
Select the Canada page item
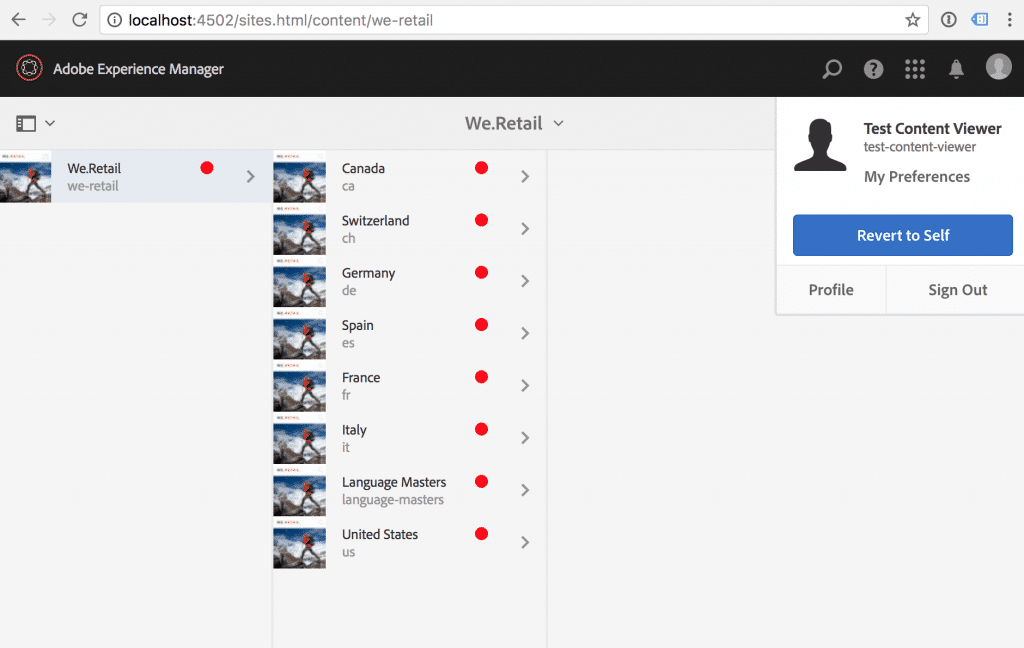click(409, 176)
